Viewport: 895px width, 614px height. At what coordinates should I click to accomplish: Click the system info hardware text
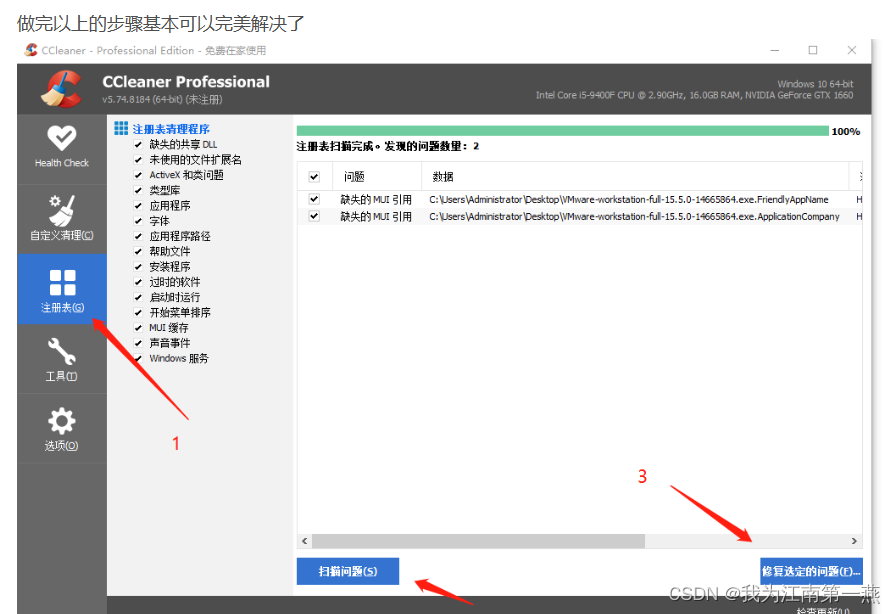coord(694,95)
